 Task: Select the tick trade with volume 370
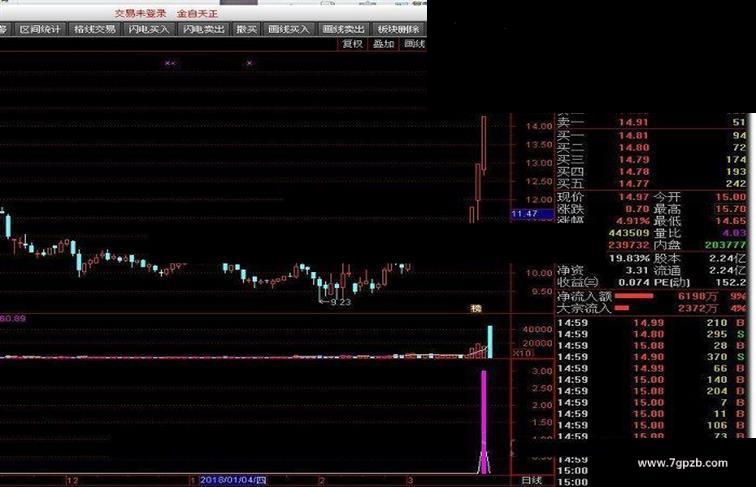click(651, 357)
